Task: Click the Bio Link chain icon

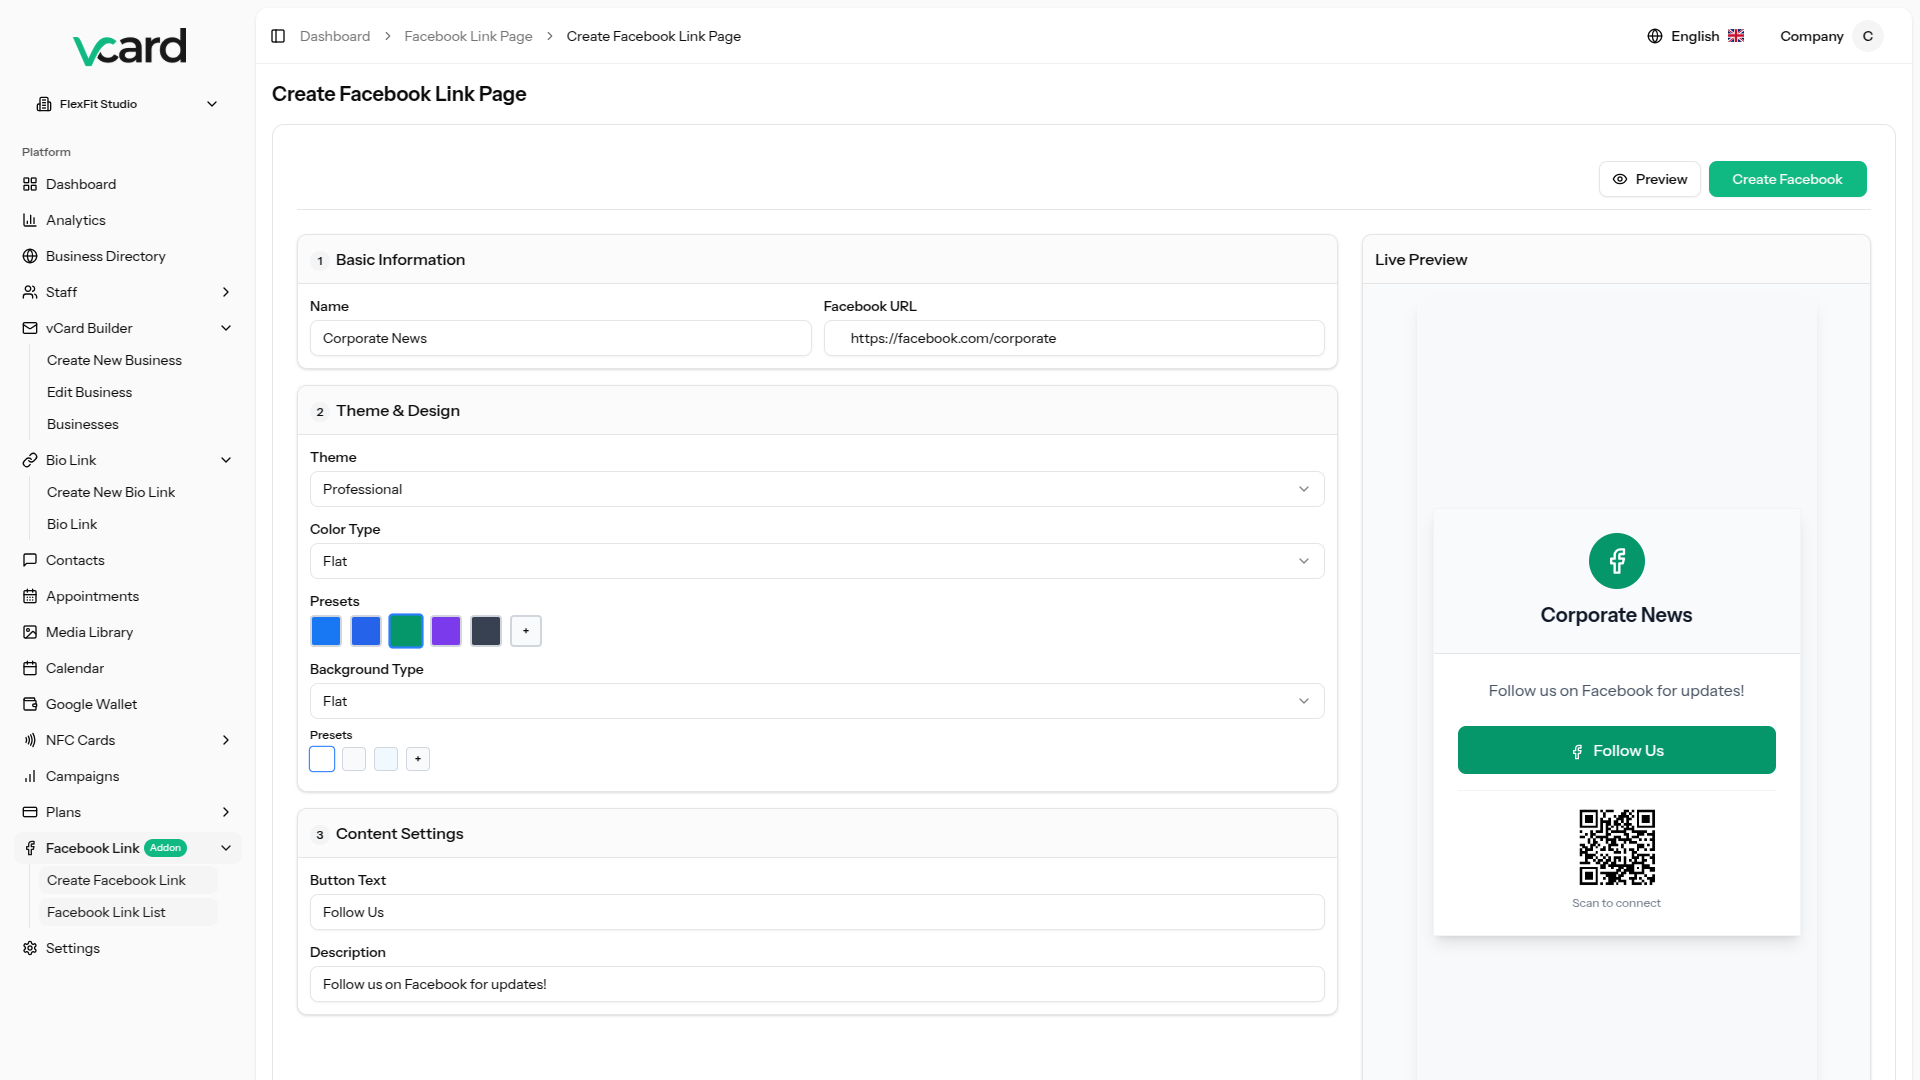Action: point(30,460)
